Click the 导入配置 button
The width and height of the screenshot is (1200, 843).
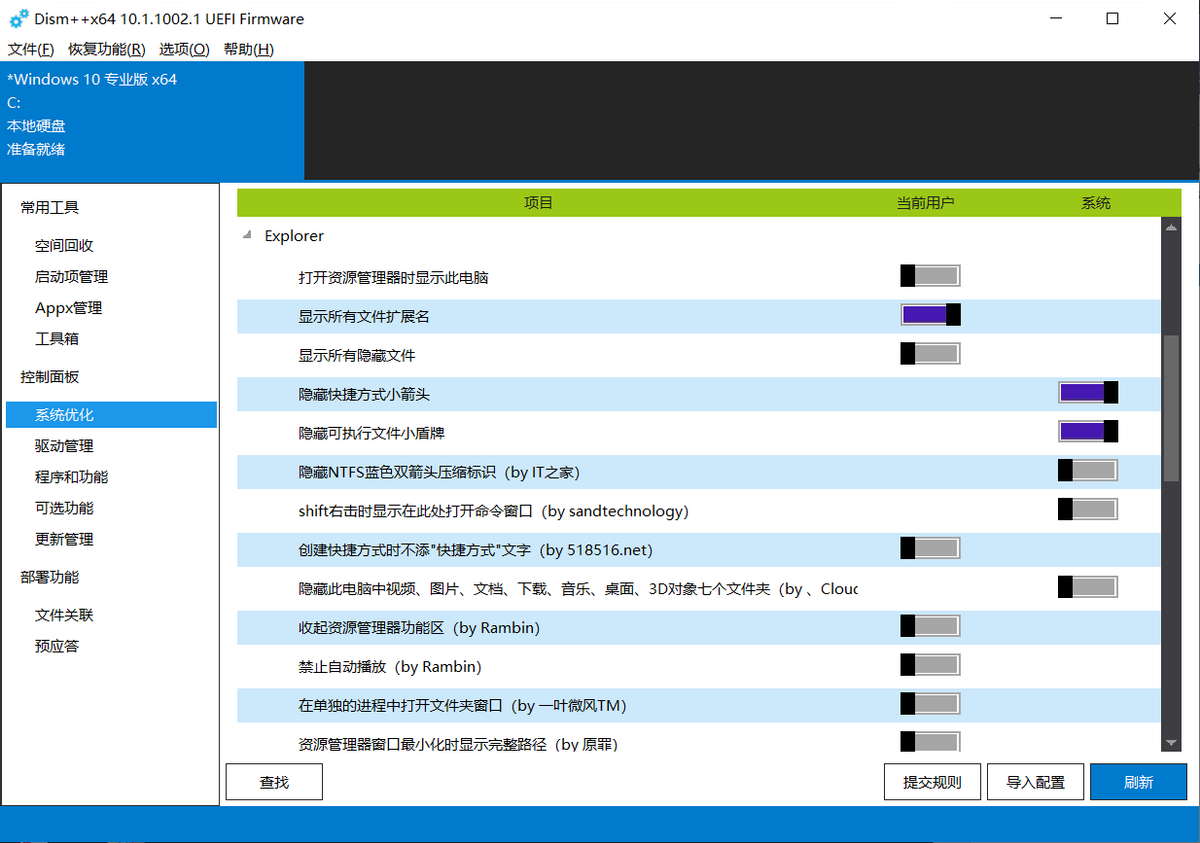click(1035, 782)
